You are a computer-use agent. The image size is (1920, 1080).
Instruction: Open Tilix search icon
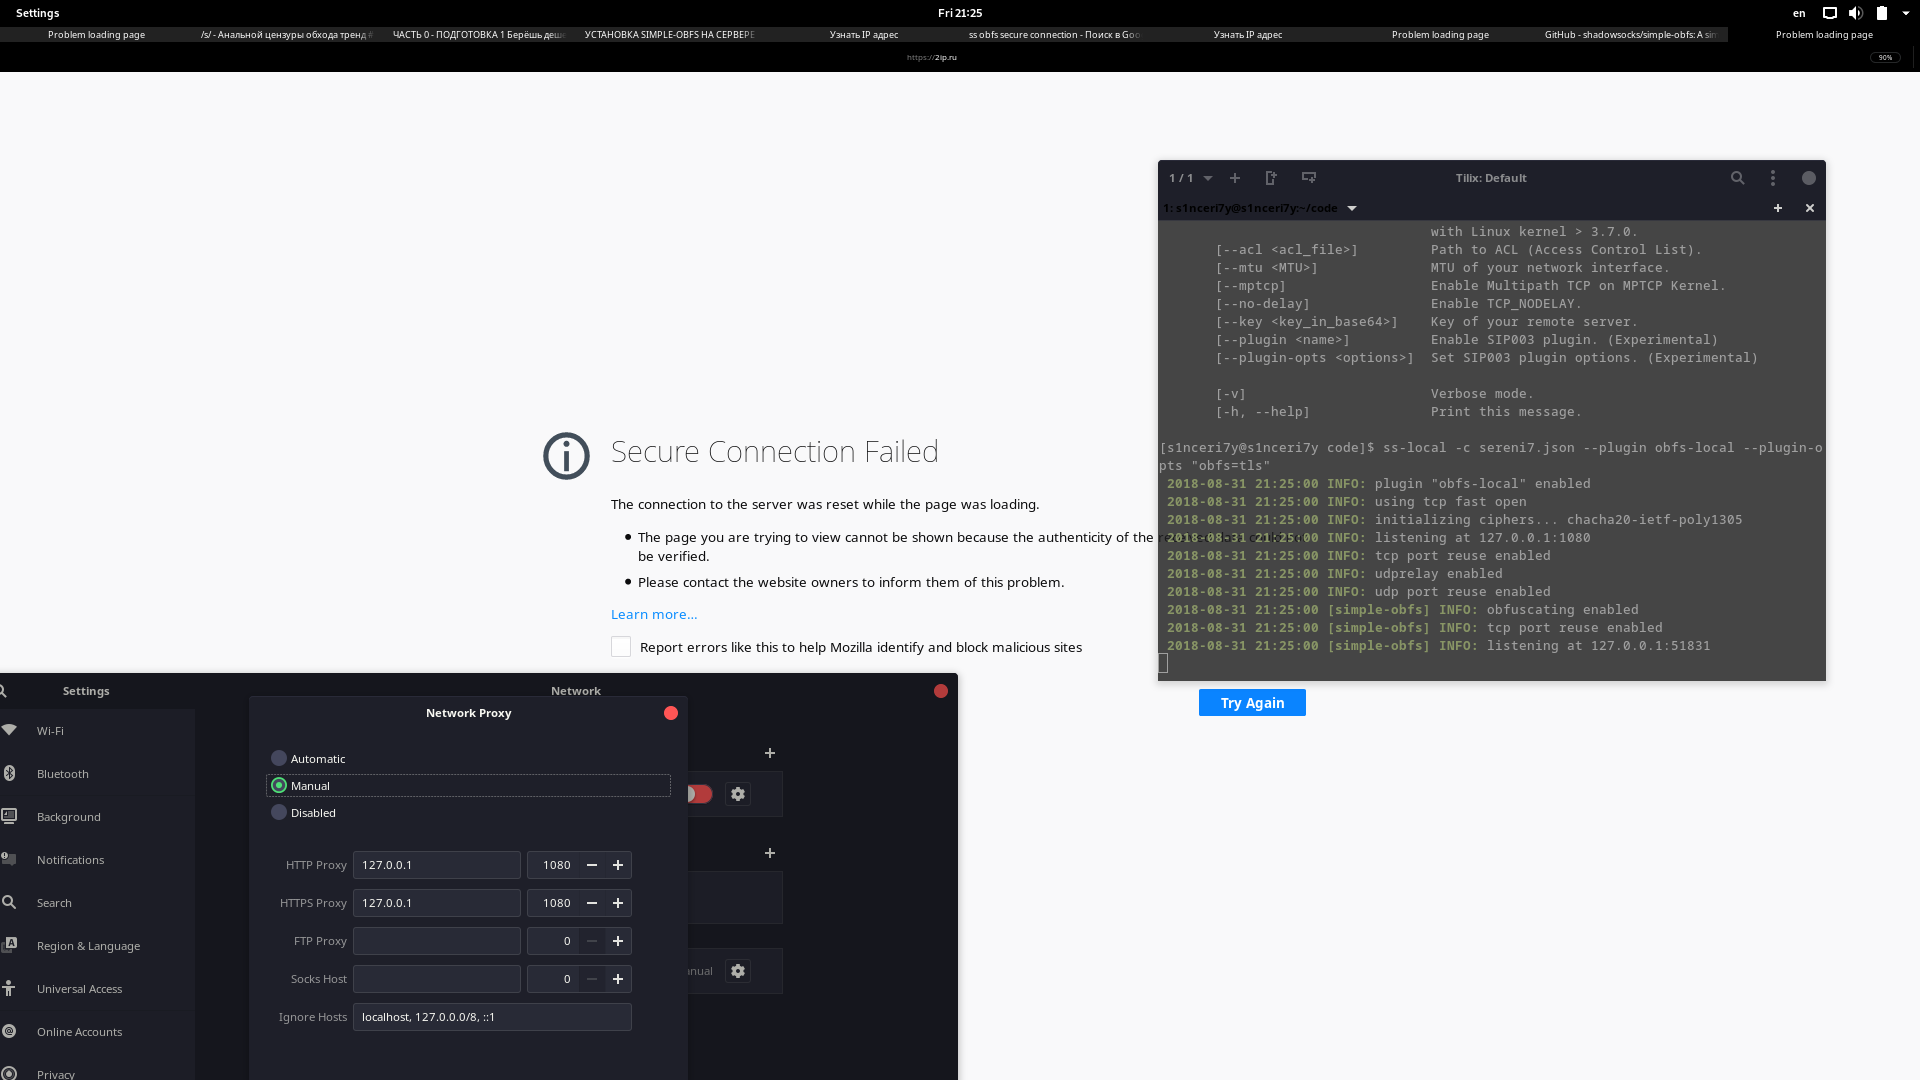pos(1737,178)
